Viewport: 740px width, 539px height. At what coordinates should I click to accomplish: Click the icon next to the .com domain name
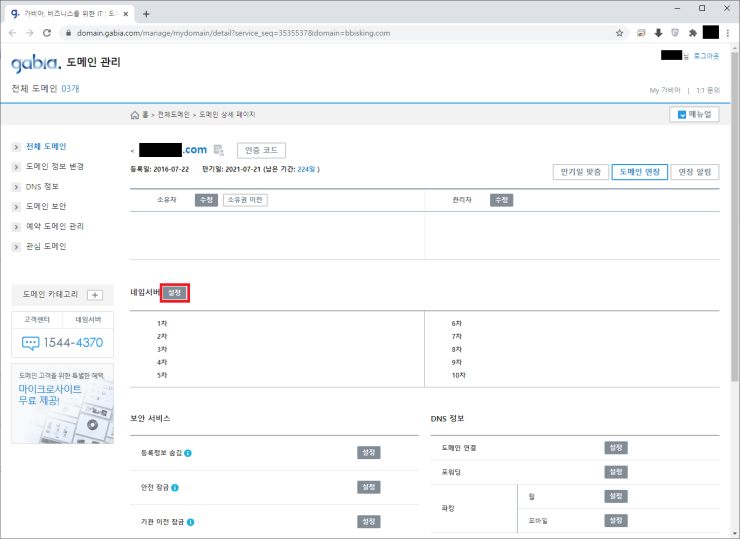click(x=219, y=150)
